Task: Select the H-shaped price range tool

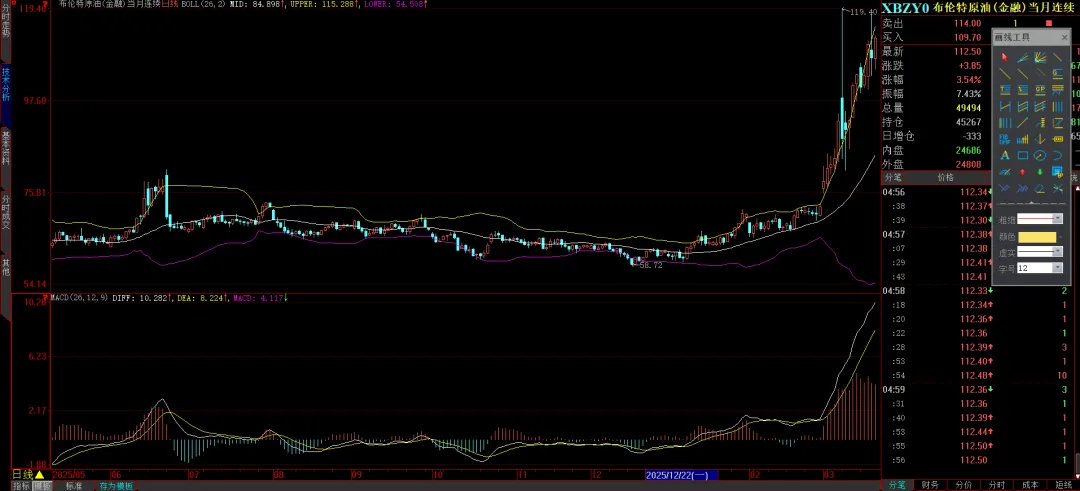Action: pyautogui.click(x=1005, y=105)
